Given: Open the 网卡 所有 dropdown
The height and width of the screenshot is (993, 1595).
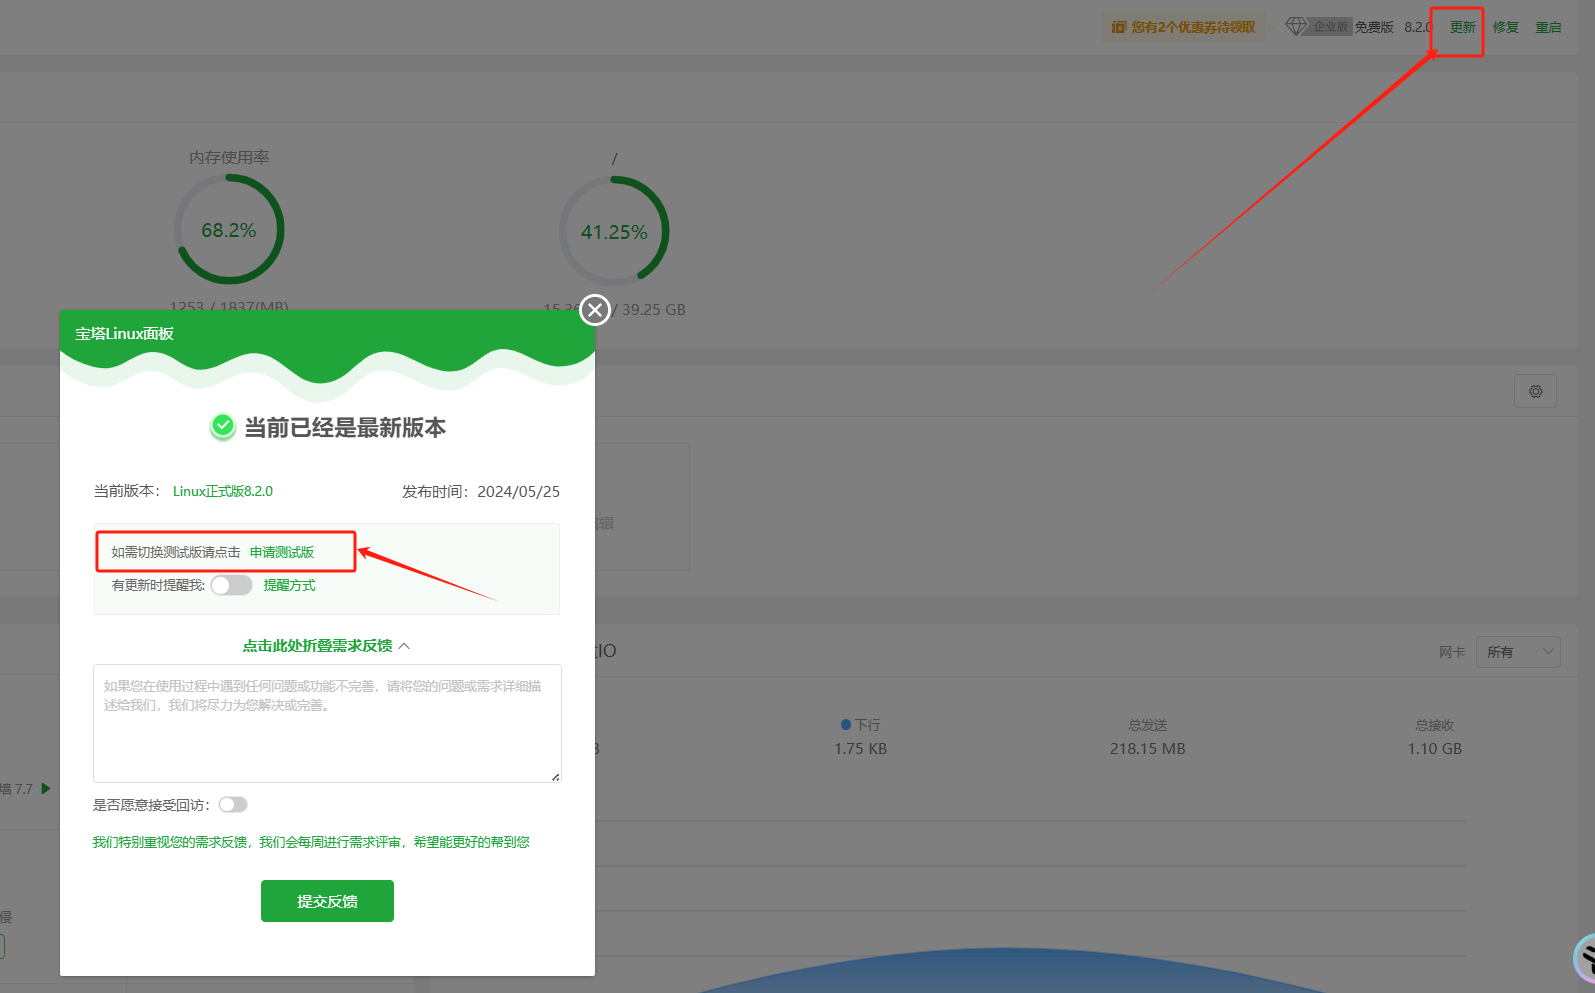Looking at the screenshot, I should pyautogui.click(x=1518, y=652).
